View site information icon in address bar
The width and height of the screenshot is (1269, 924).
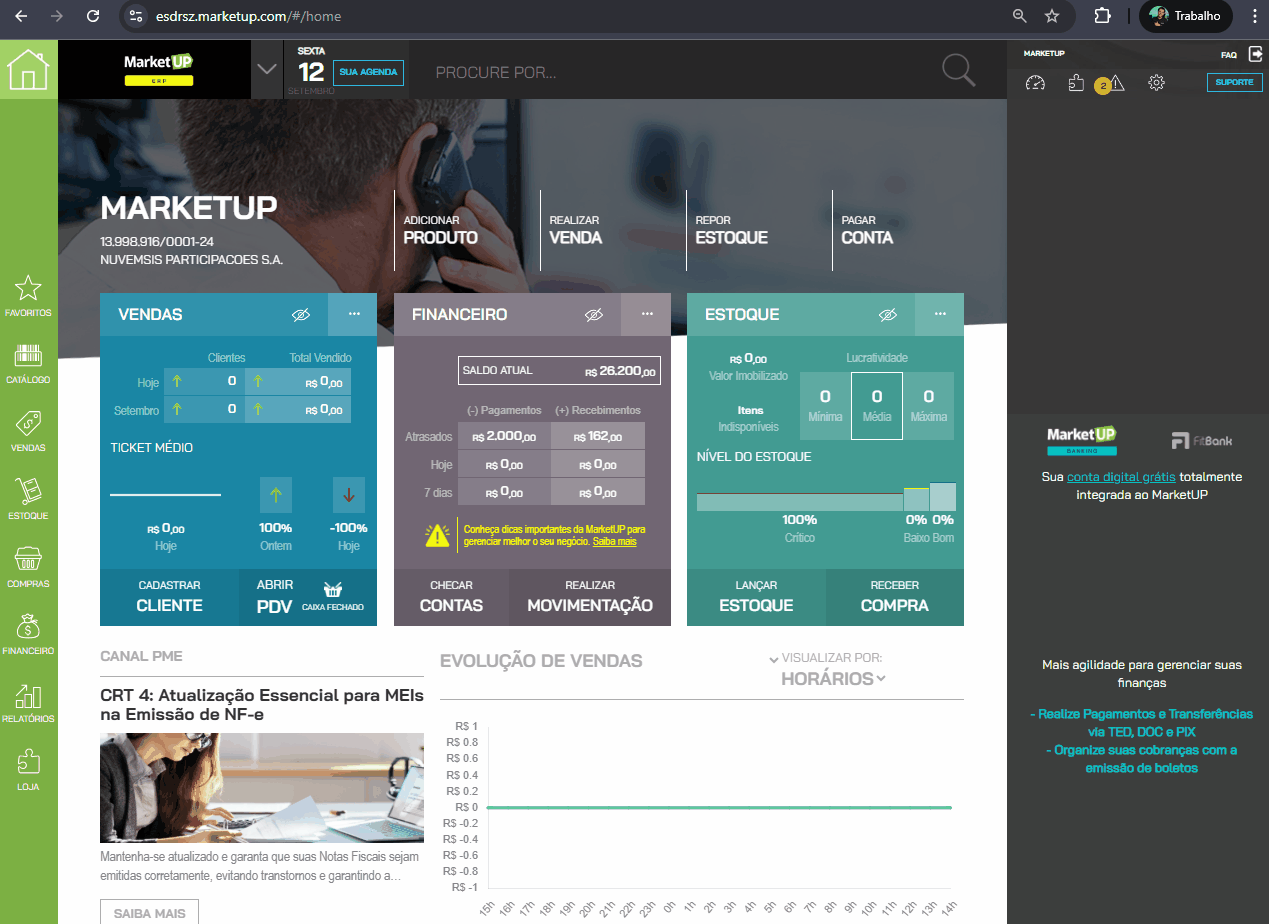[137, 16]
